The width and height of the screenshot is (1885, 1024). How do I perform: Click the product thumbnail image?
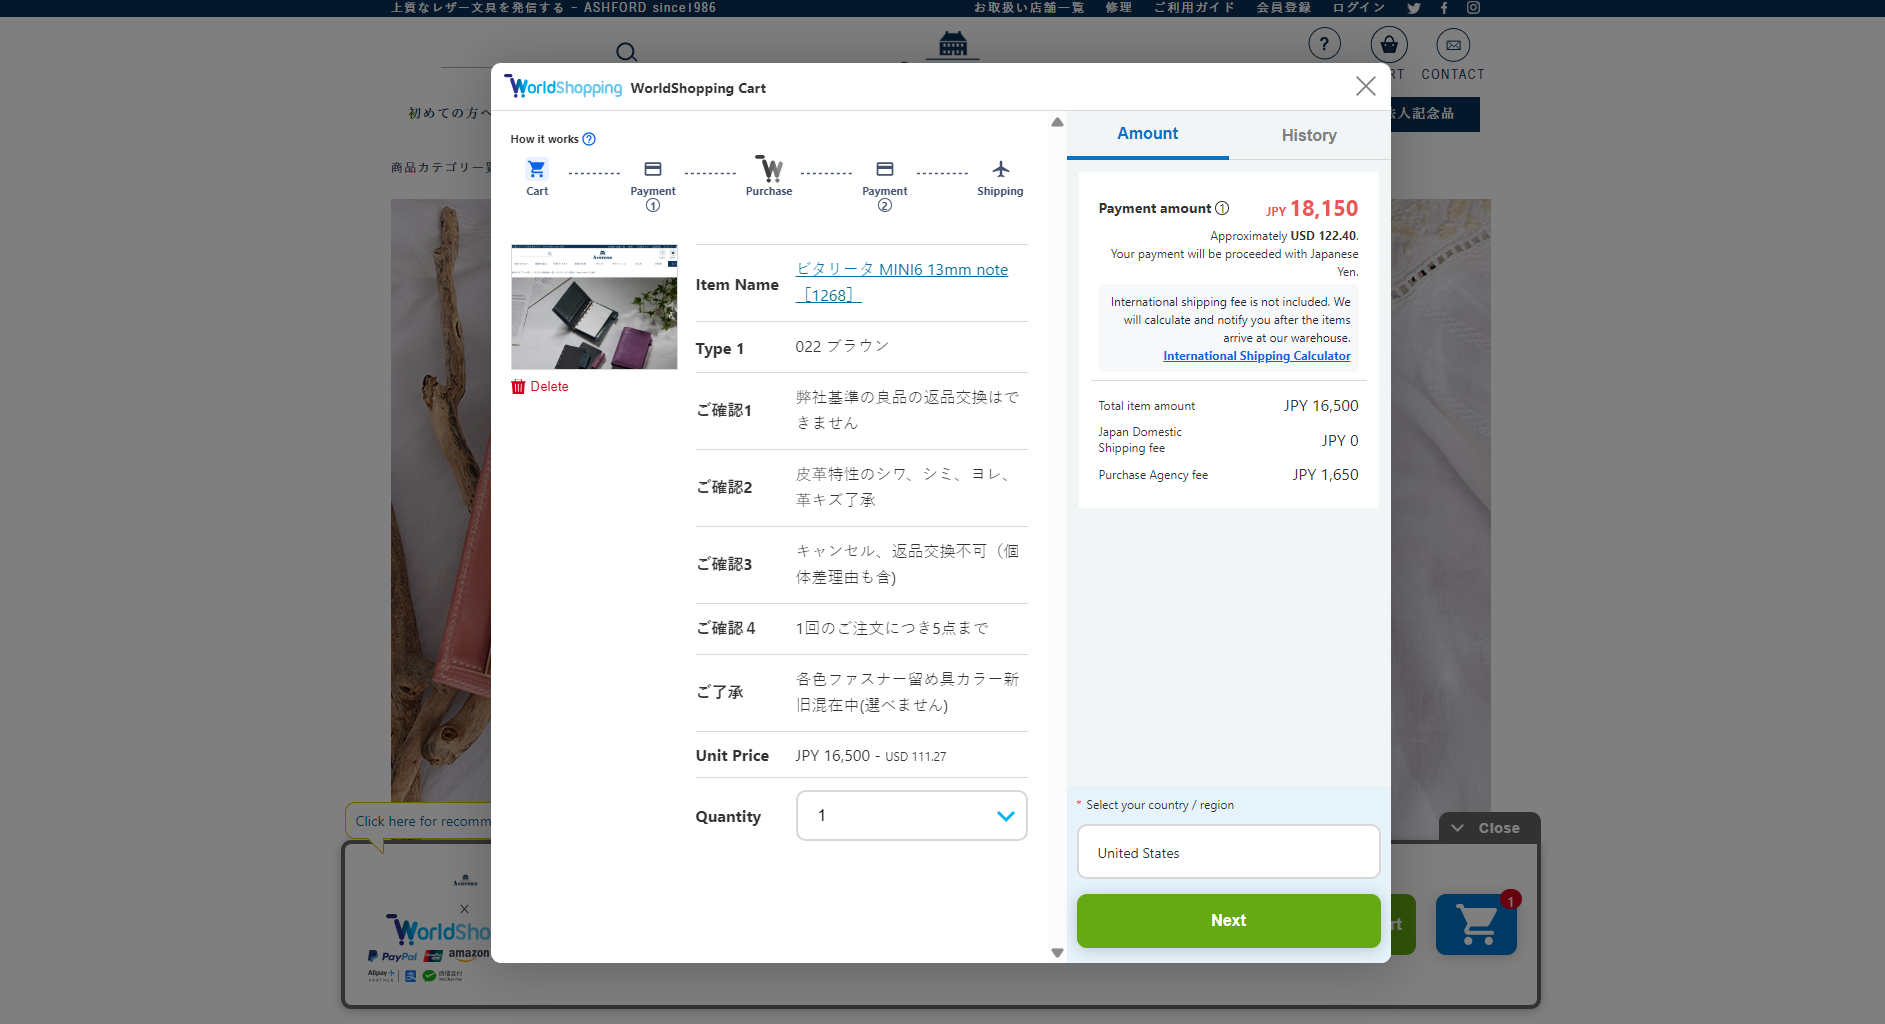pos(593,306)
